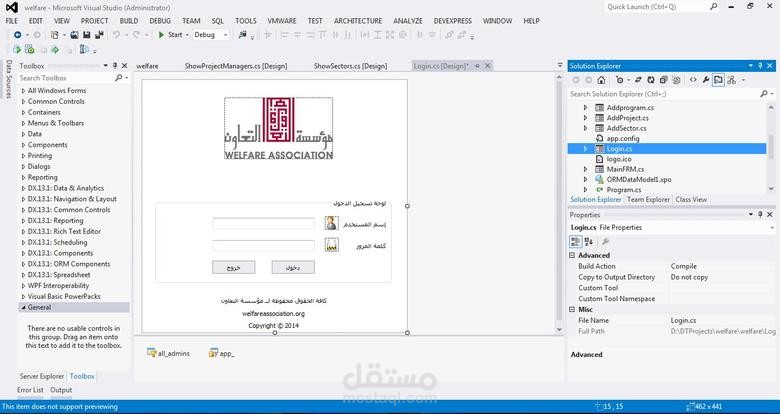Open the Error List tab
Viewport: 780px width, 414px height.
(x=30, y=390)
